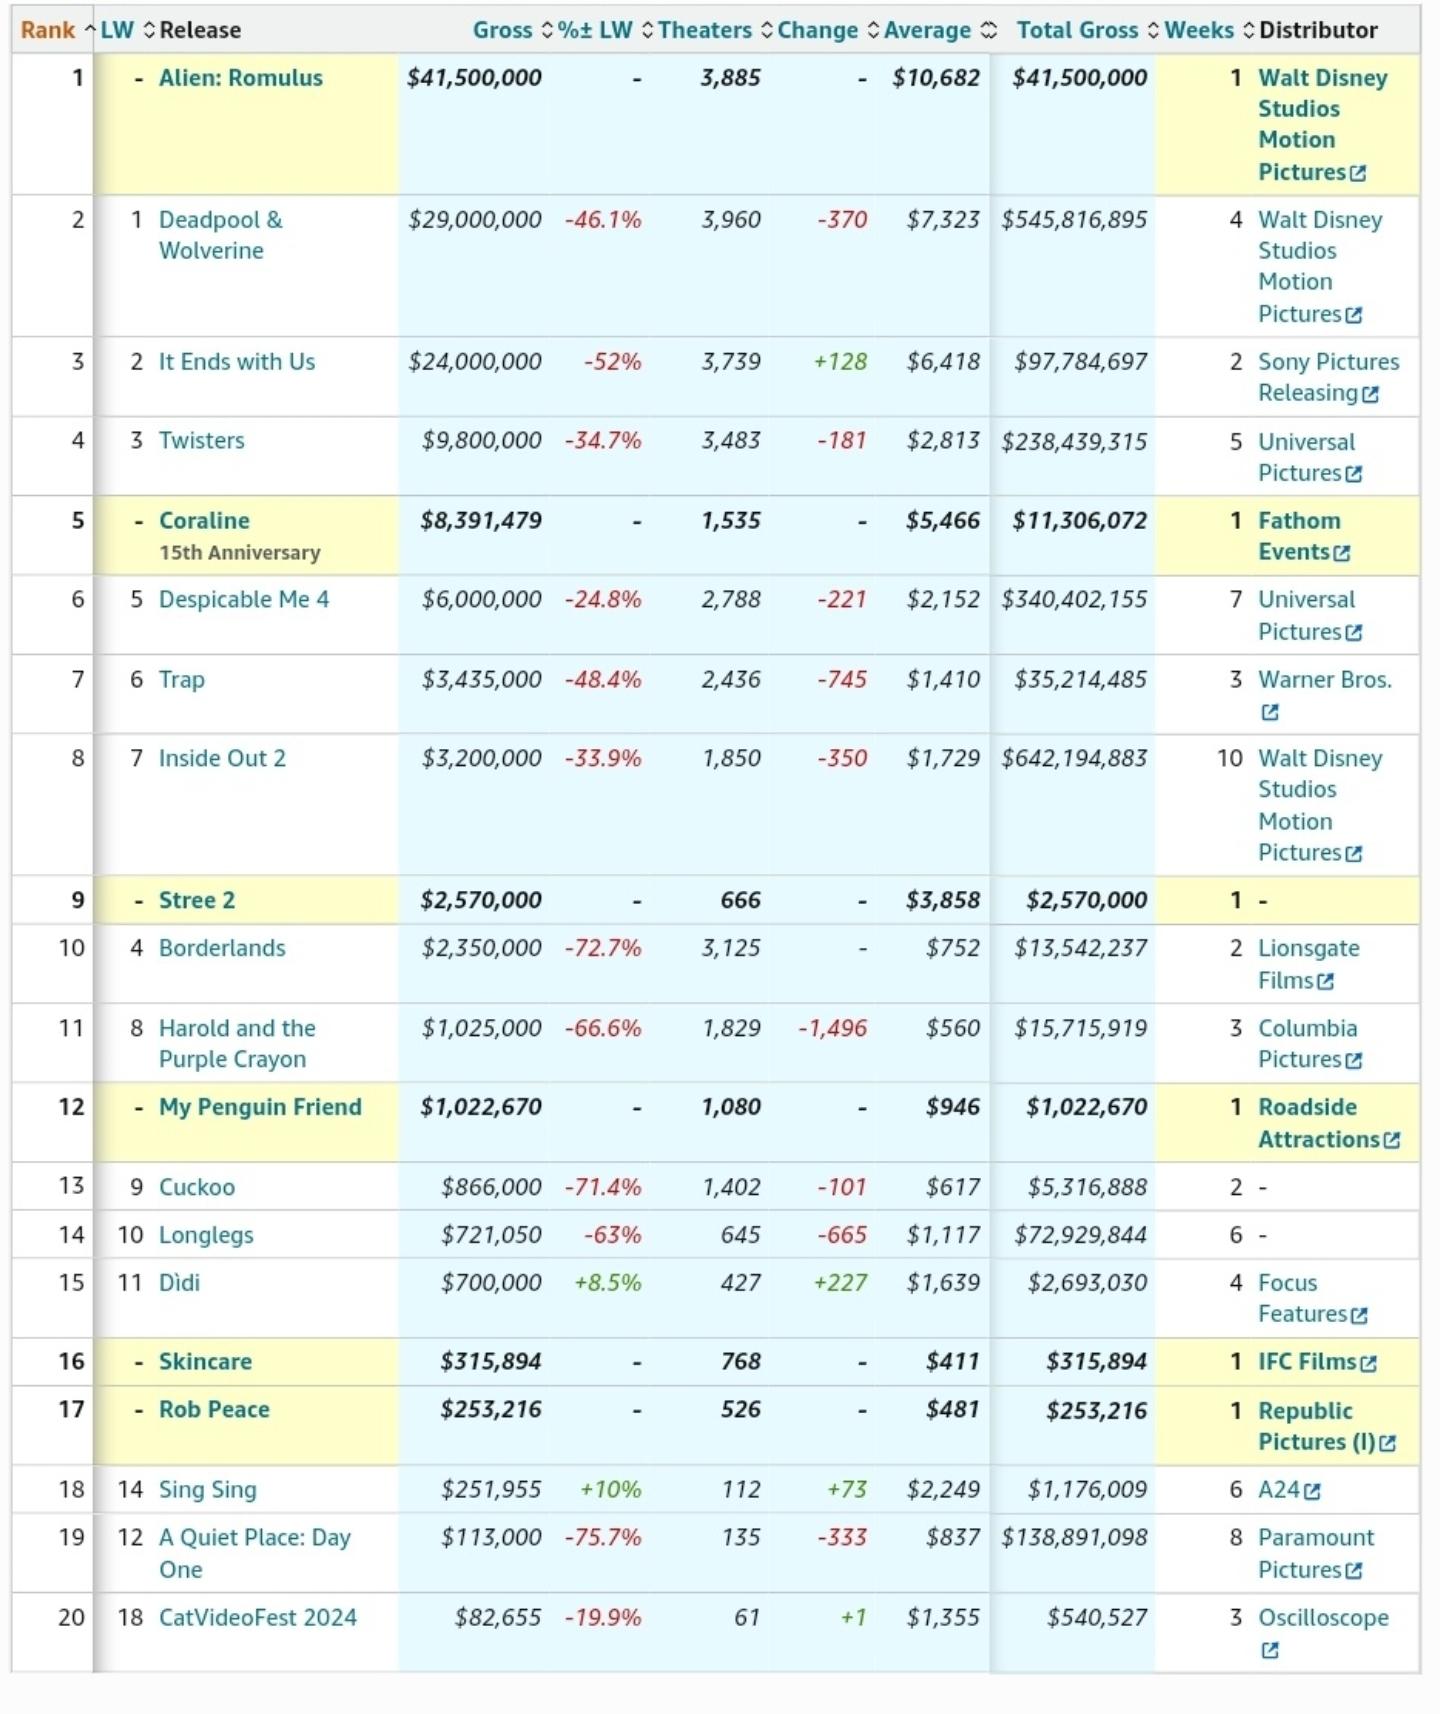Screen dimensions: 1440x1714
Task: Click external-link icon in Deadpool & Wolverine distributor cell
Action: click(1354, 316)
